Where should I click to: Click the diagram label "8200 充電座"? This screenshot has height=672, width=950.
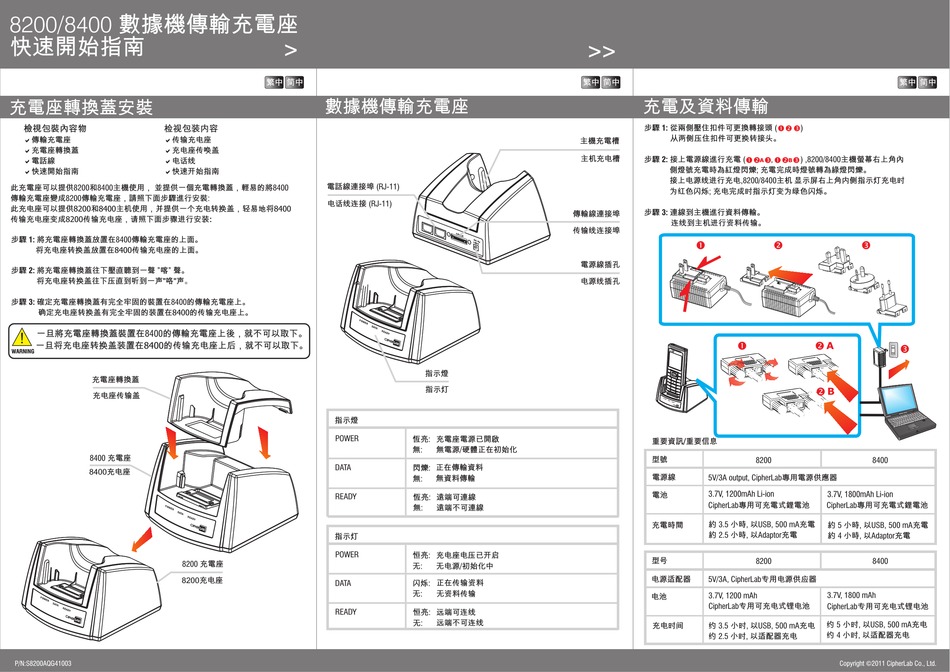point(202,564)
